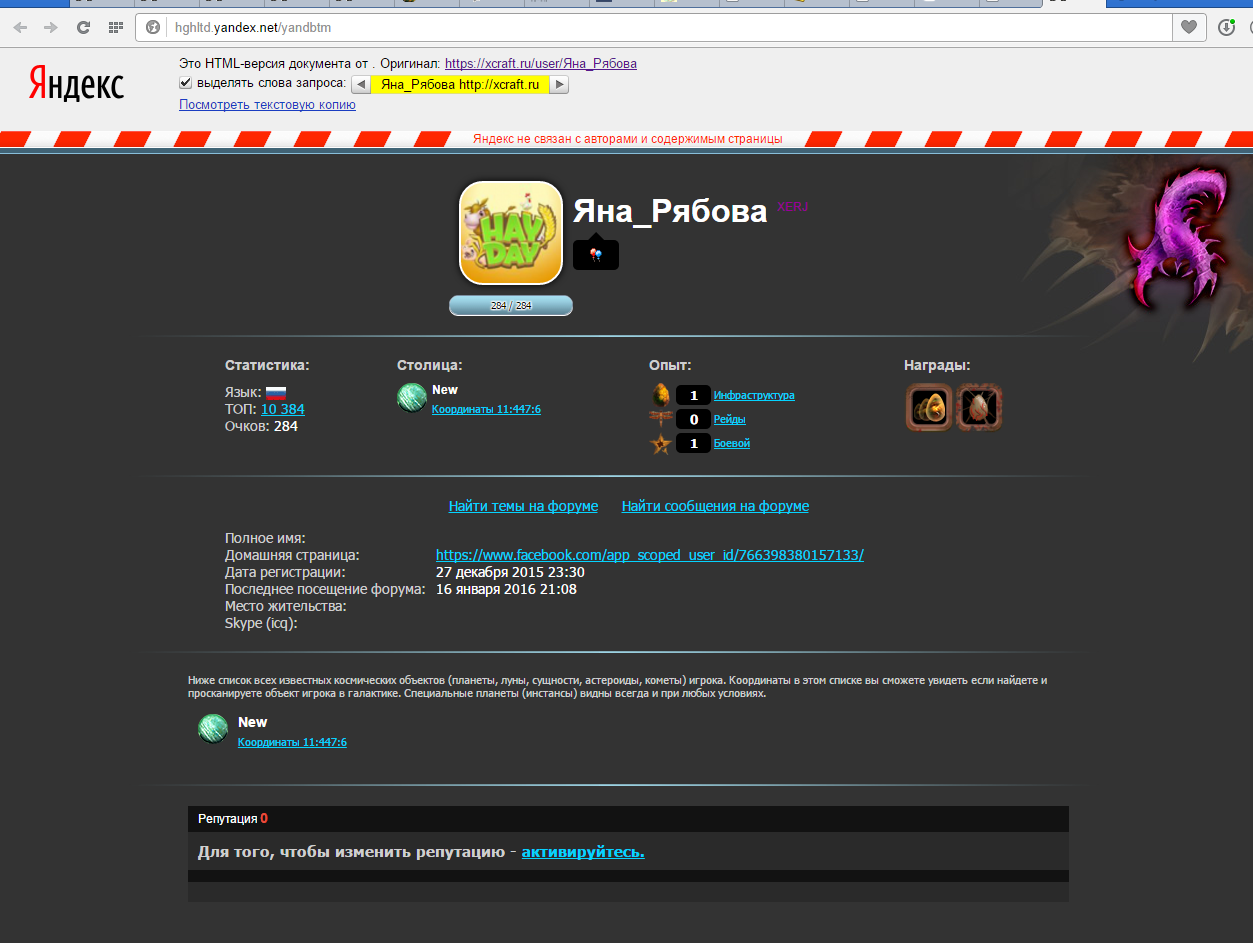Click the planet name 'New' in the space objects list

[x=252, y=722]
